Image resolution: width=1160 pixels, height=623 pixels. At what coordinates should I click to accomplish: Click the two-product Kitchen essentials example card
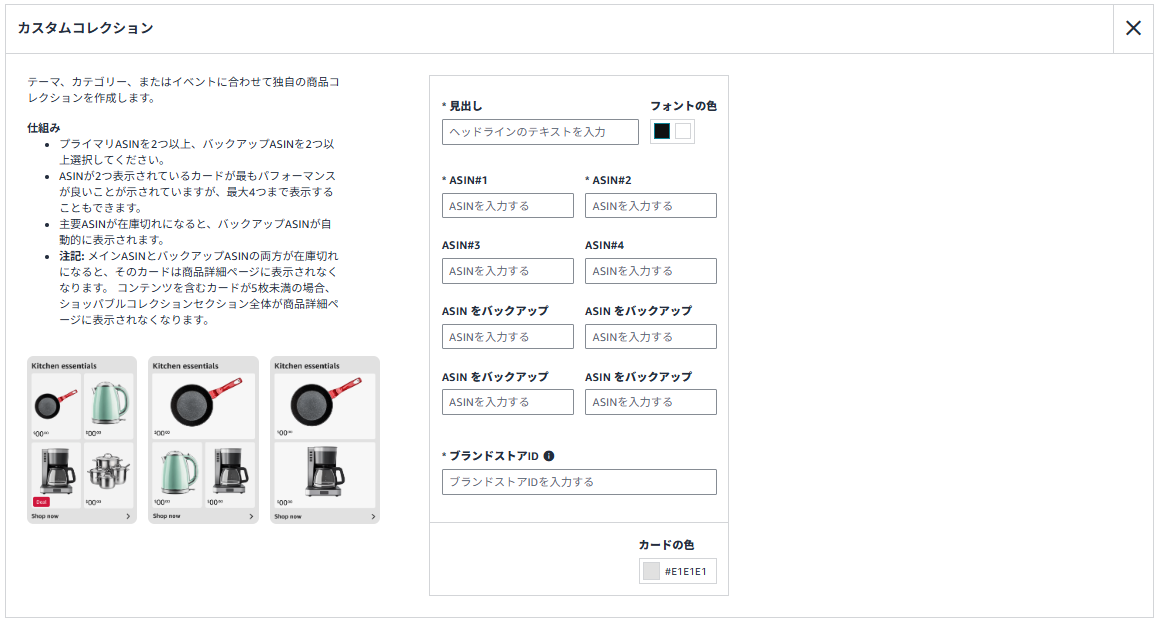325,440
